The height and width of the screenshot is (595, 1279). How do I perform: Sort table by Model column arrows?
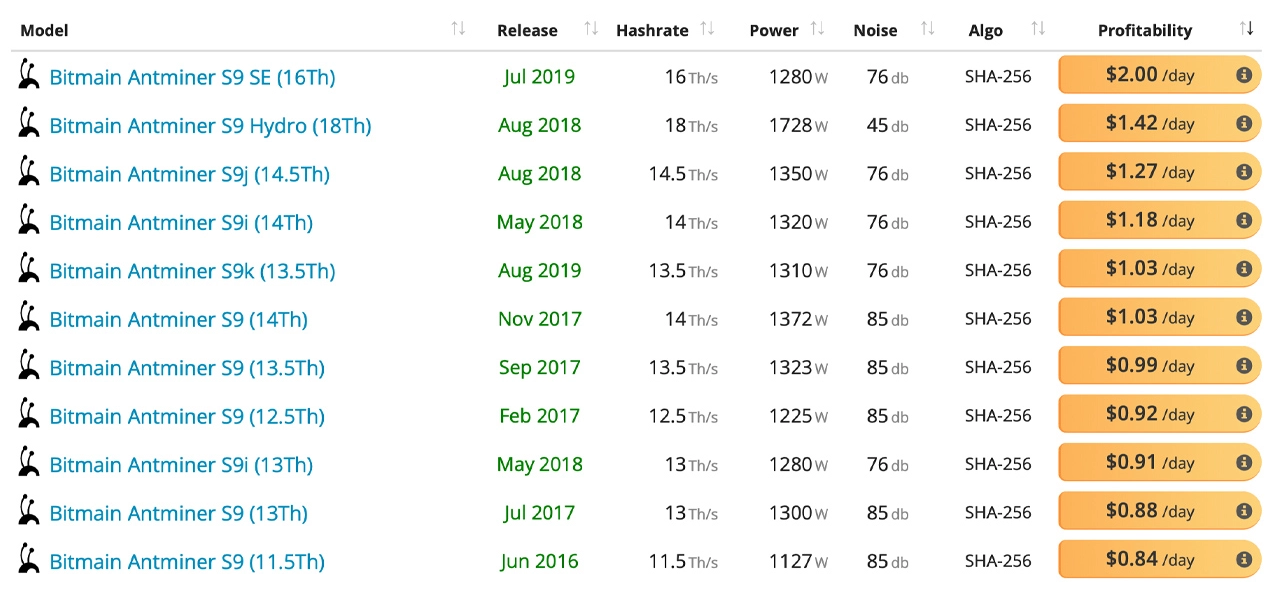pos(458,29)
